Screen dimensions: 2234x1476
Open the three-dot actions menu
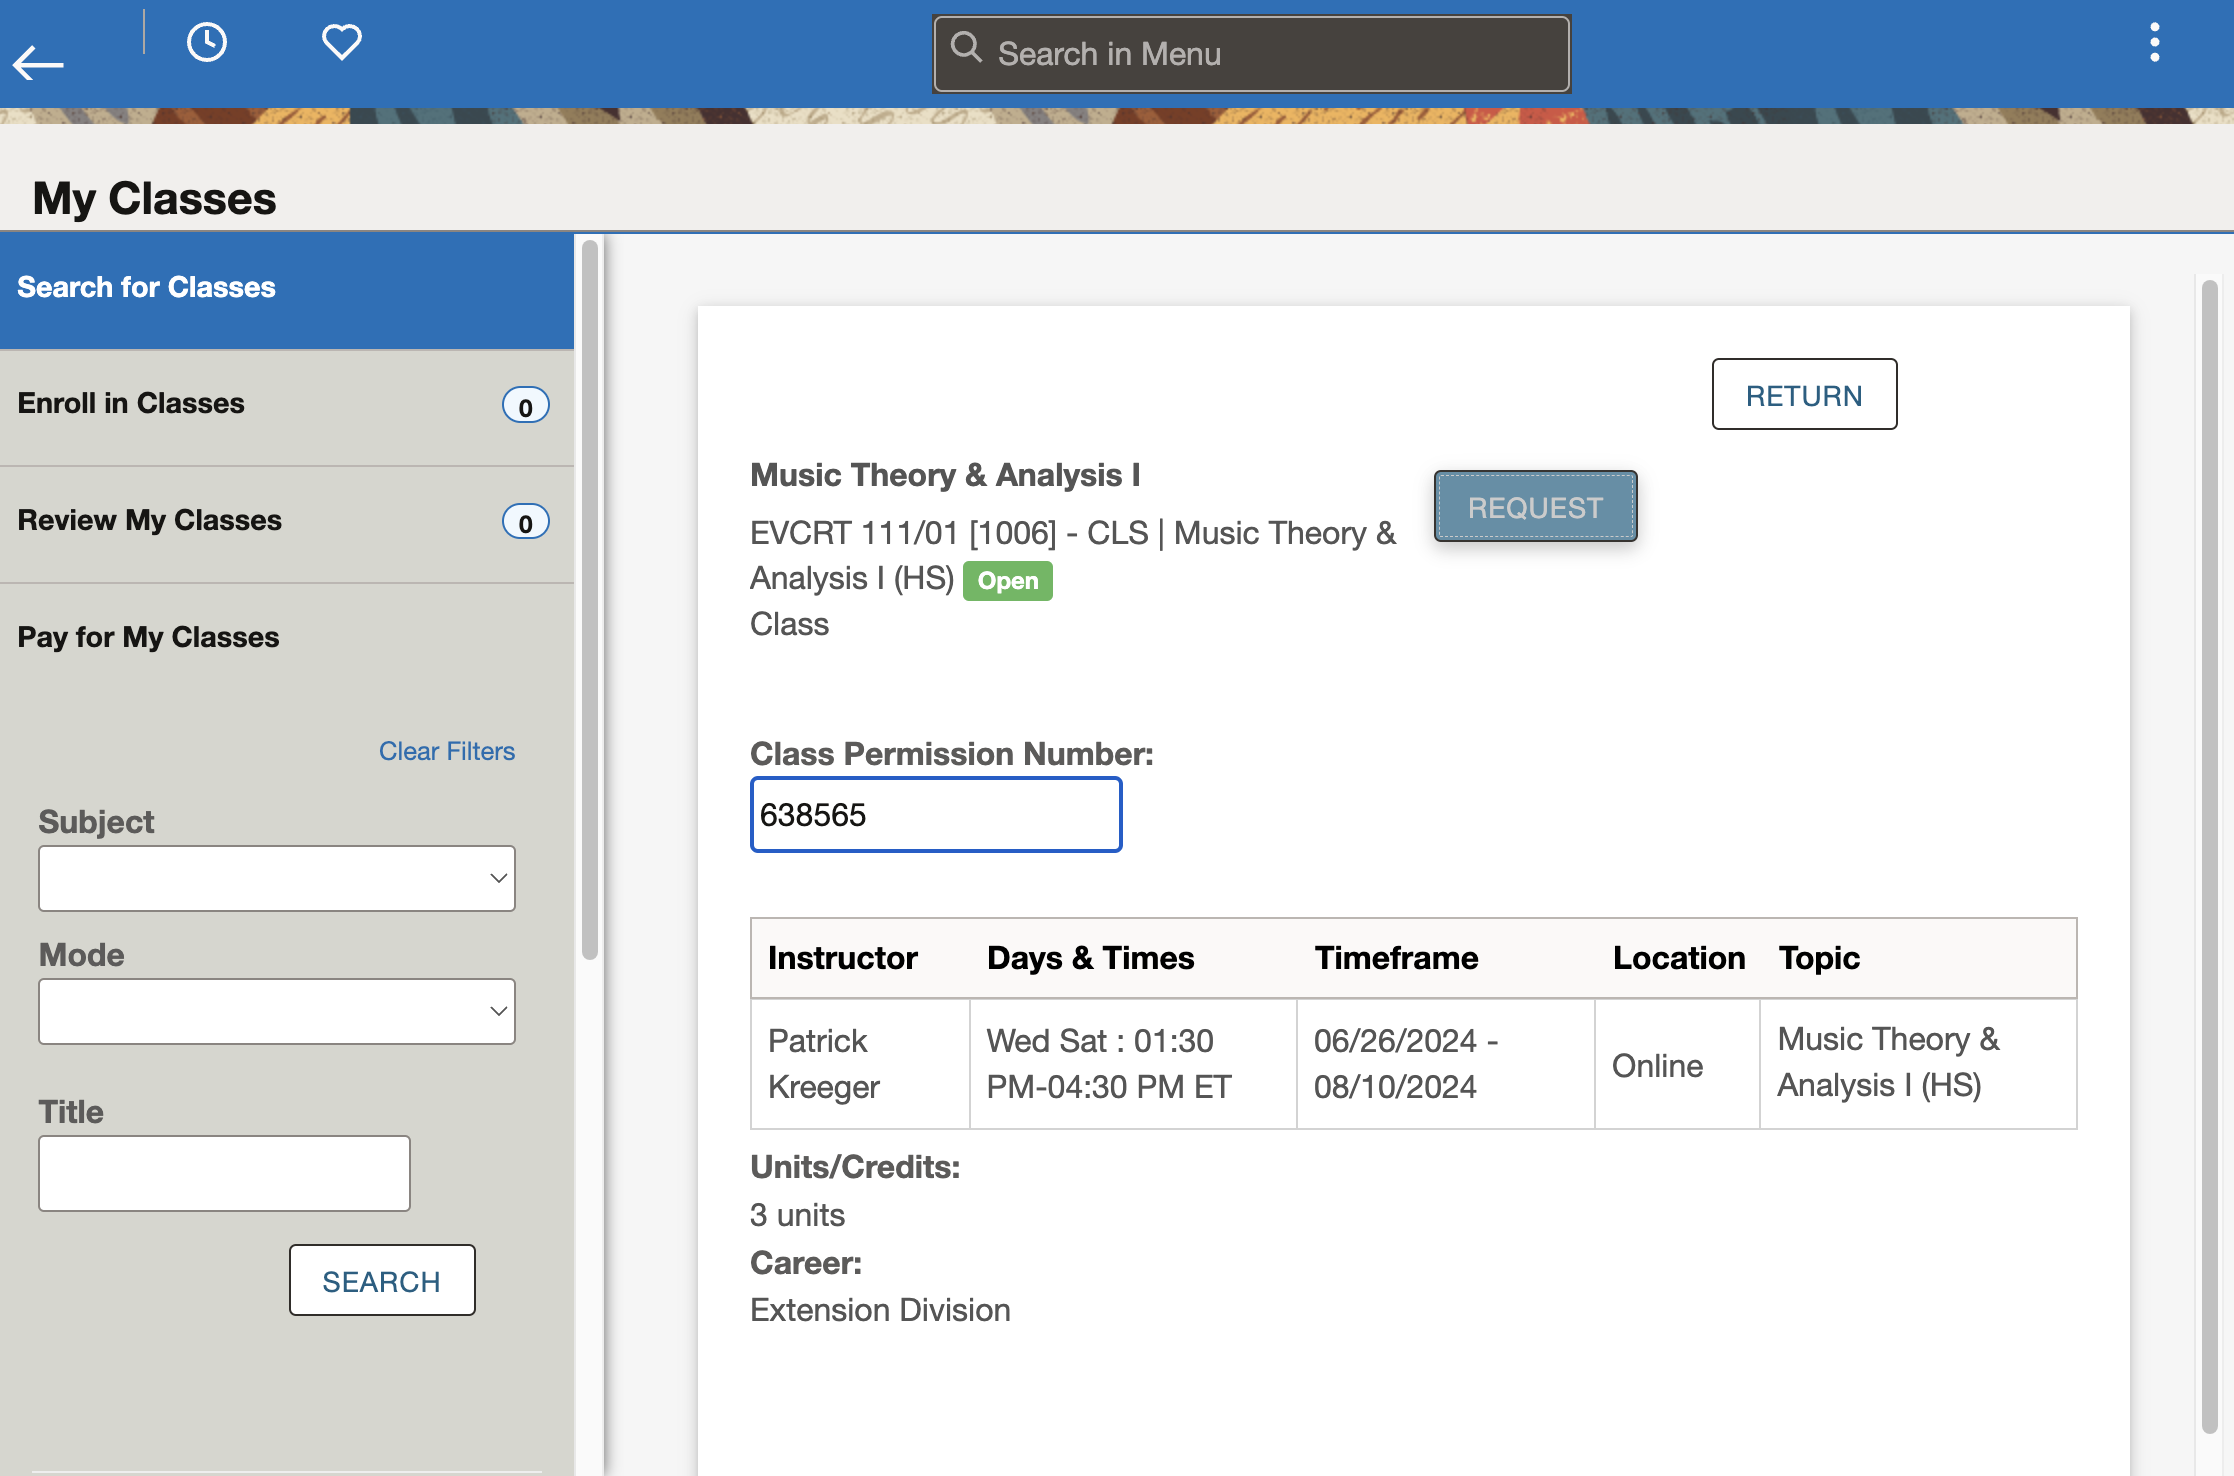point(2154,43)
